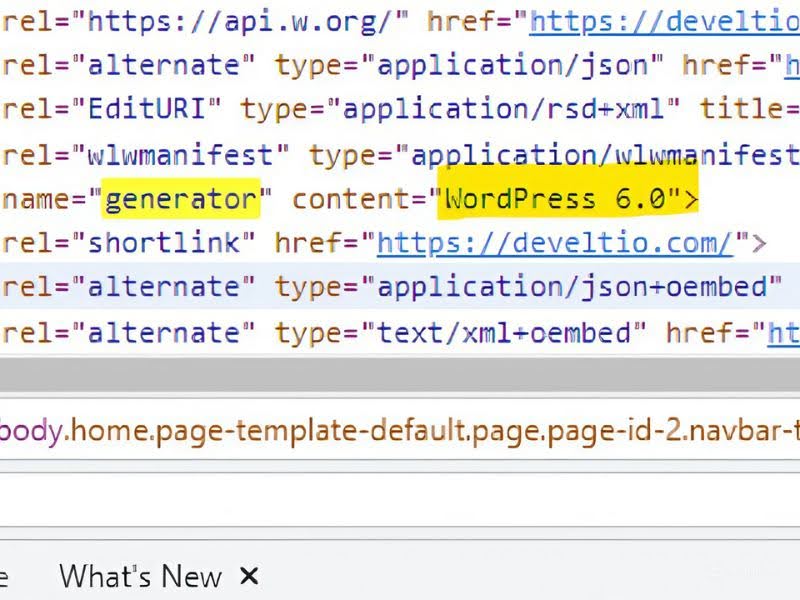Switch to the What's New tab
This screenshot has height=600, width=800.
(x=140, y=576)
